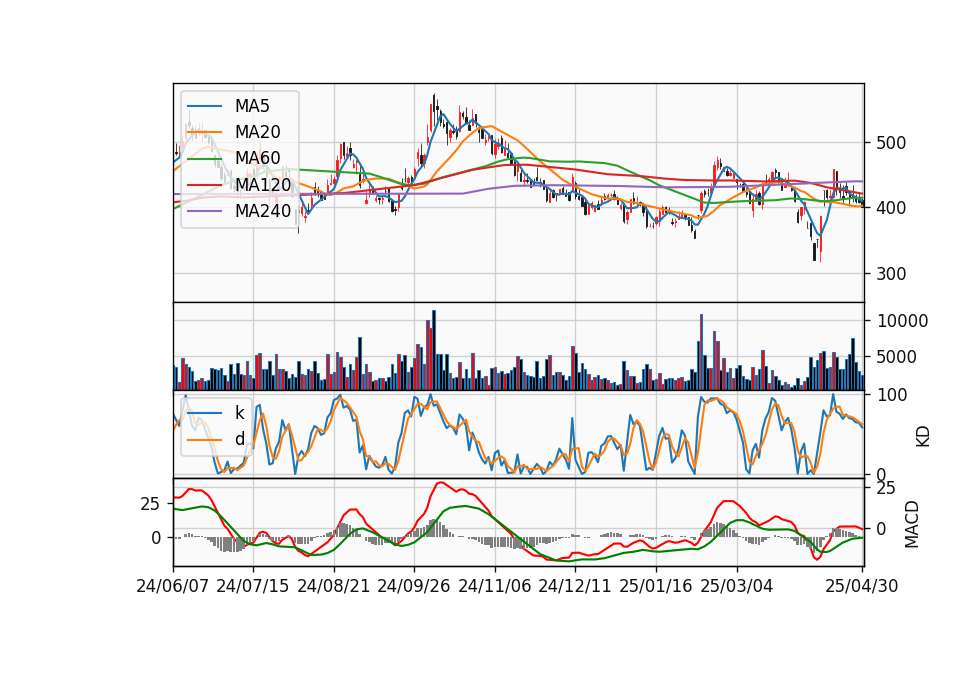
Task: Click the 25/04/30 date label
Action: [x=862, y=587]
